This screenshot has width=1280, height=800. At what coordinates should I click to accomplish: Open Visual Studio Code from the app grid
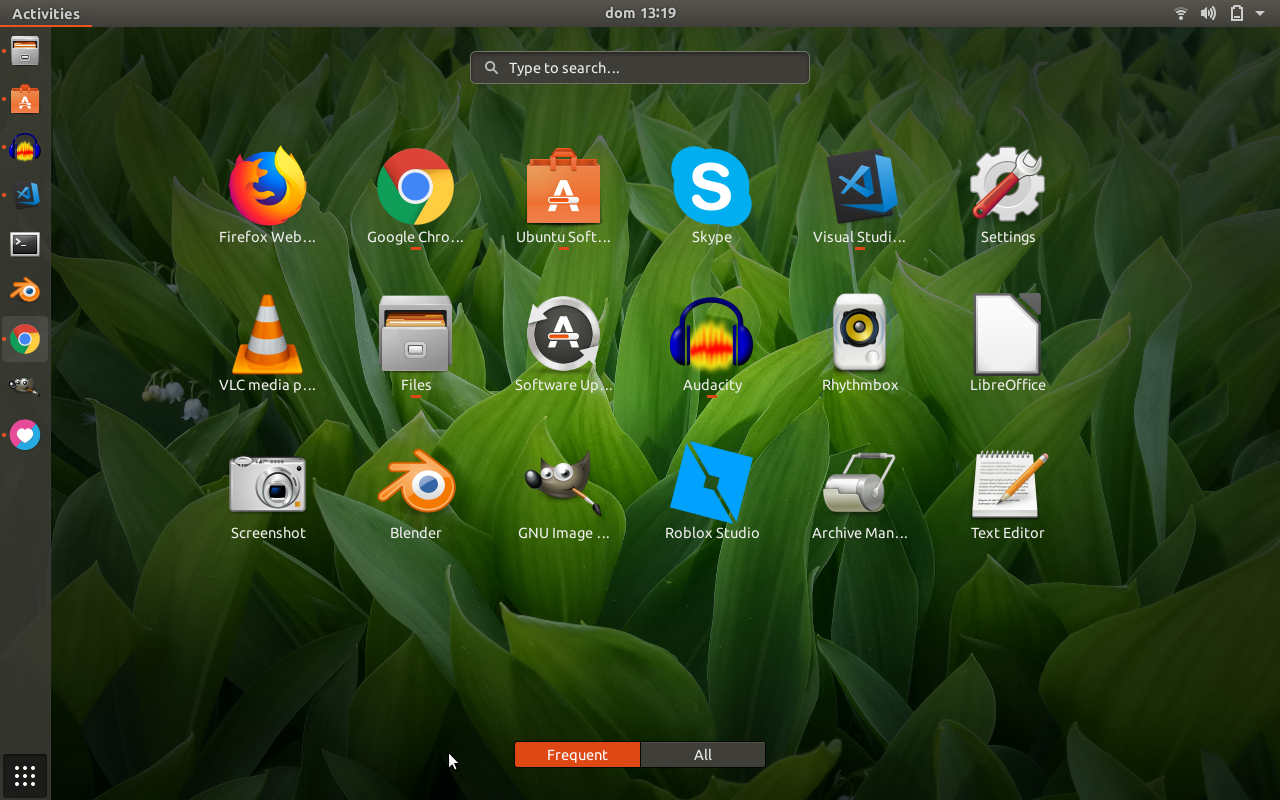[859, 197]
